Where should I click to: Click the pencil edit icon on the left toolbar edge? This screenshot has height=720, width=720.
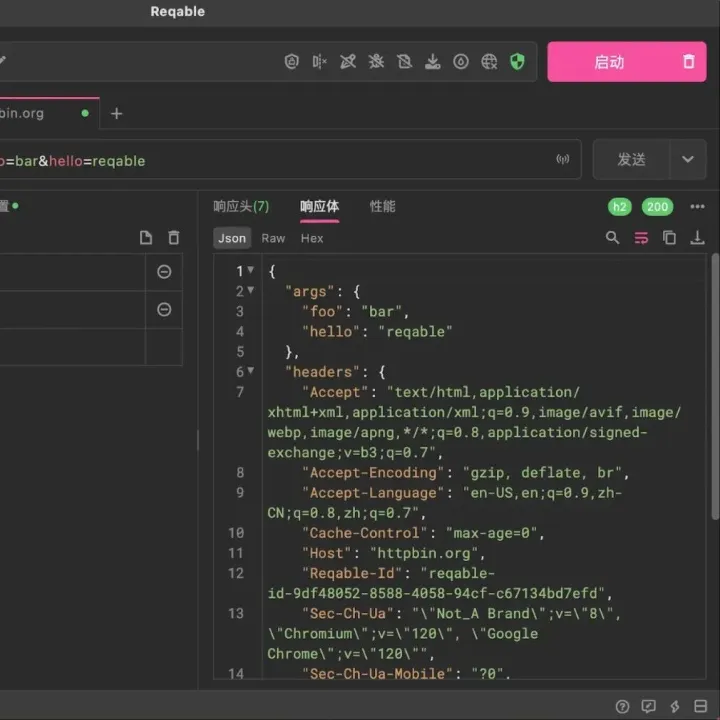point(3,60)
